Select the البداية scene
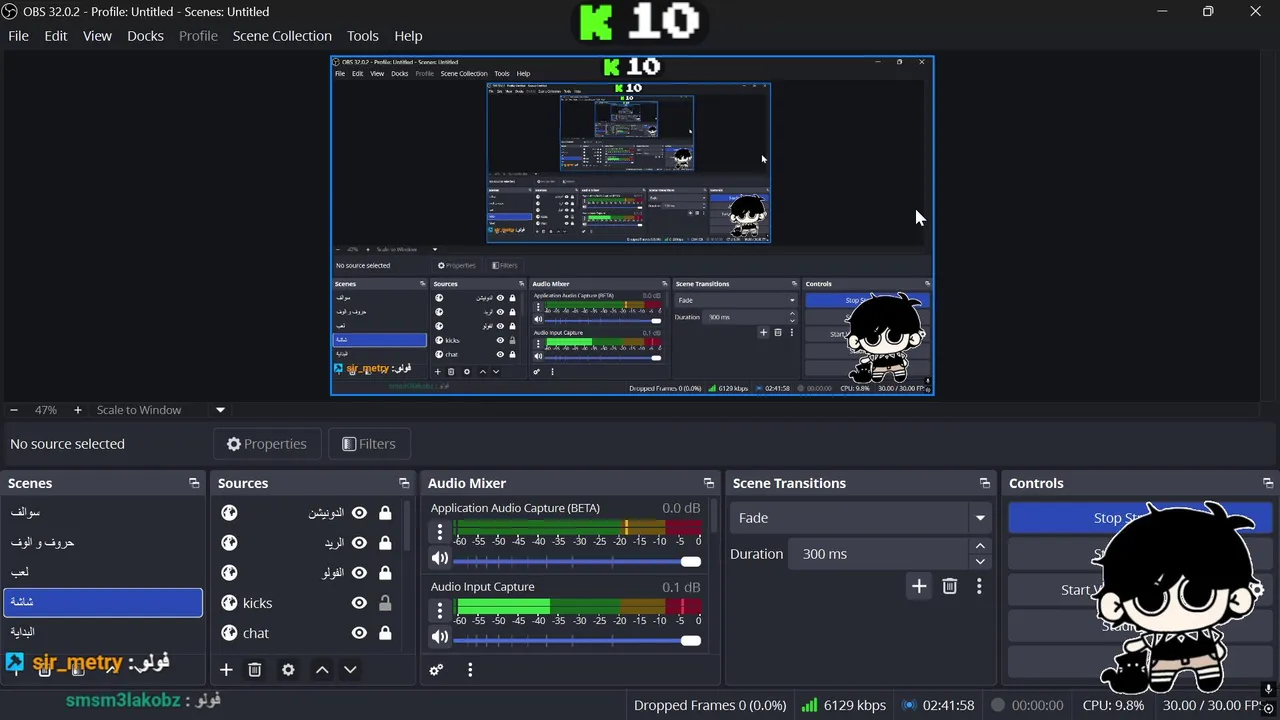 103,632
